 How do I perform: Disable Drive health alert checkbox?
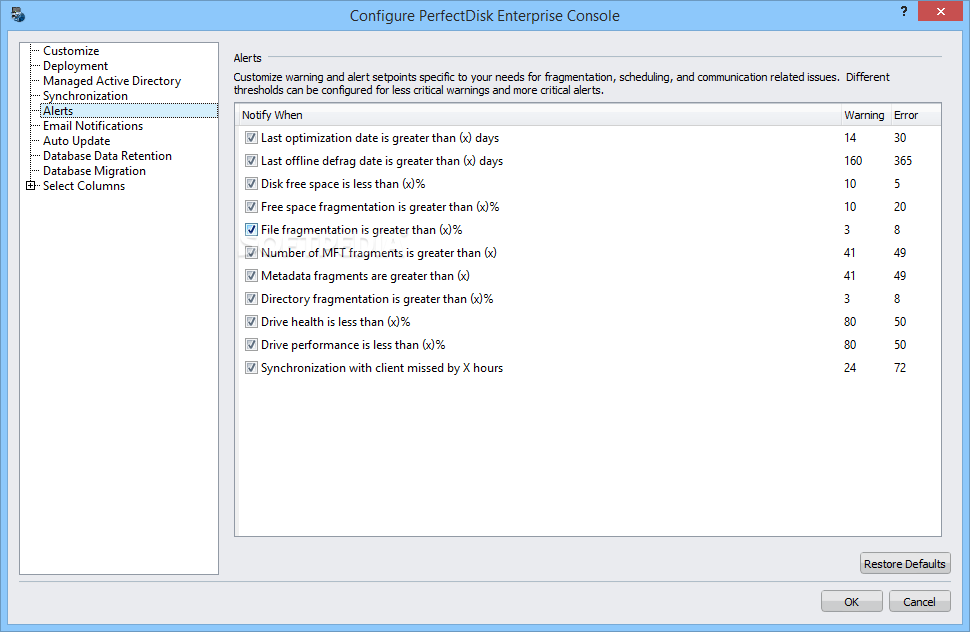[x=251, y=322]
